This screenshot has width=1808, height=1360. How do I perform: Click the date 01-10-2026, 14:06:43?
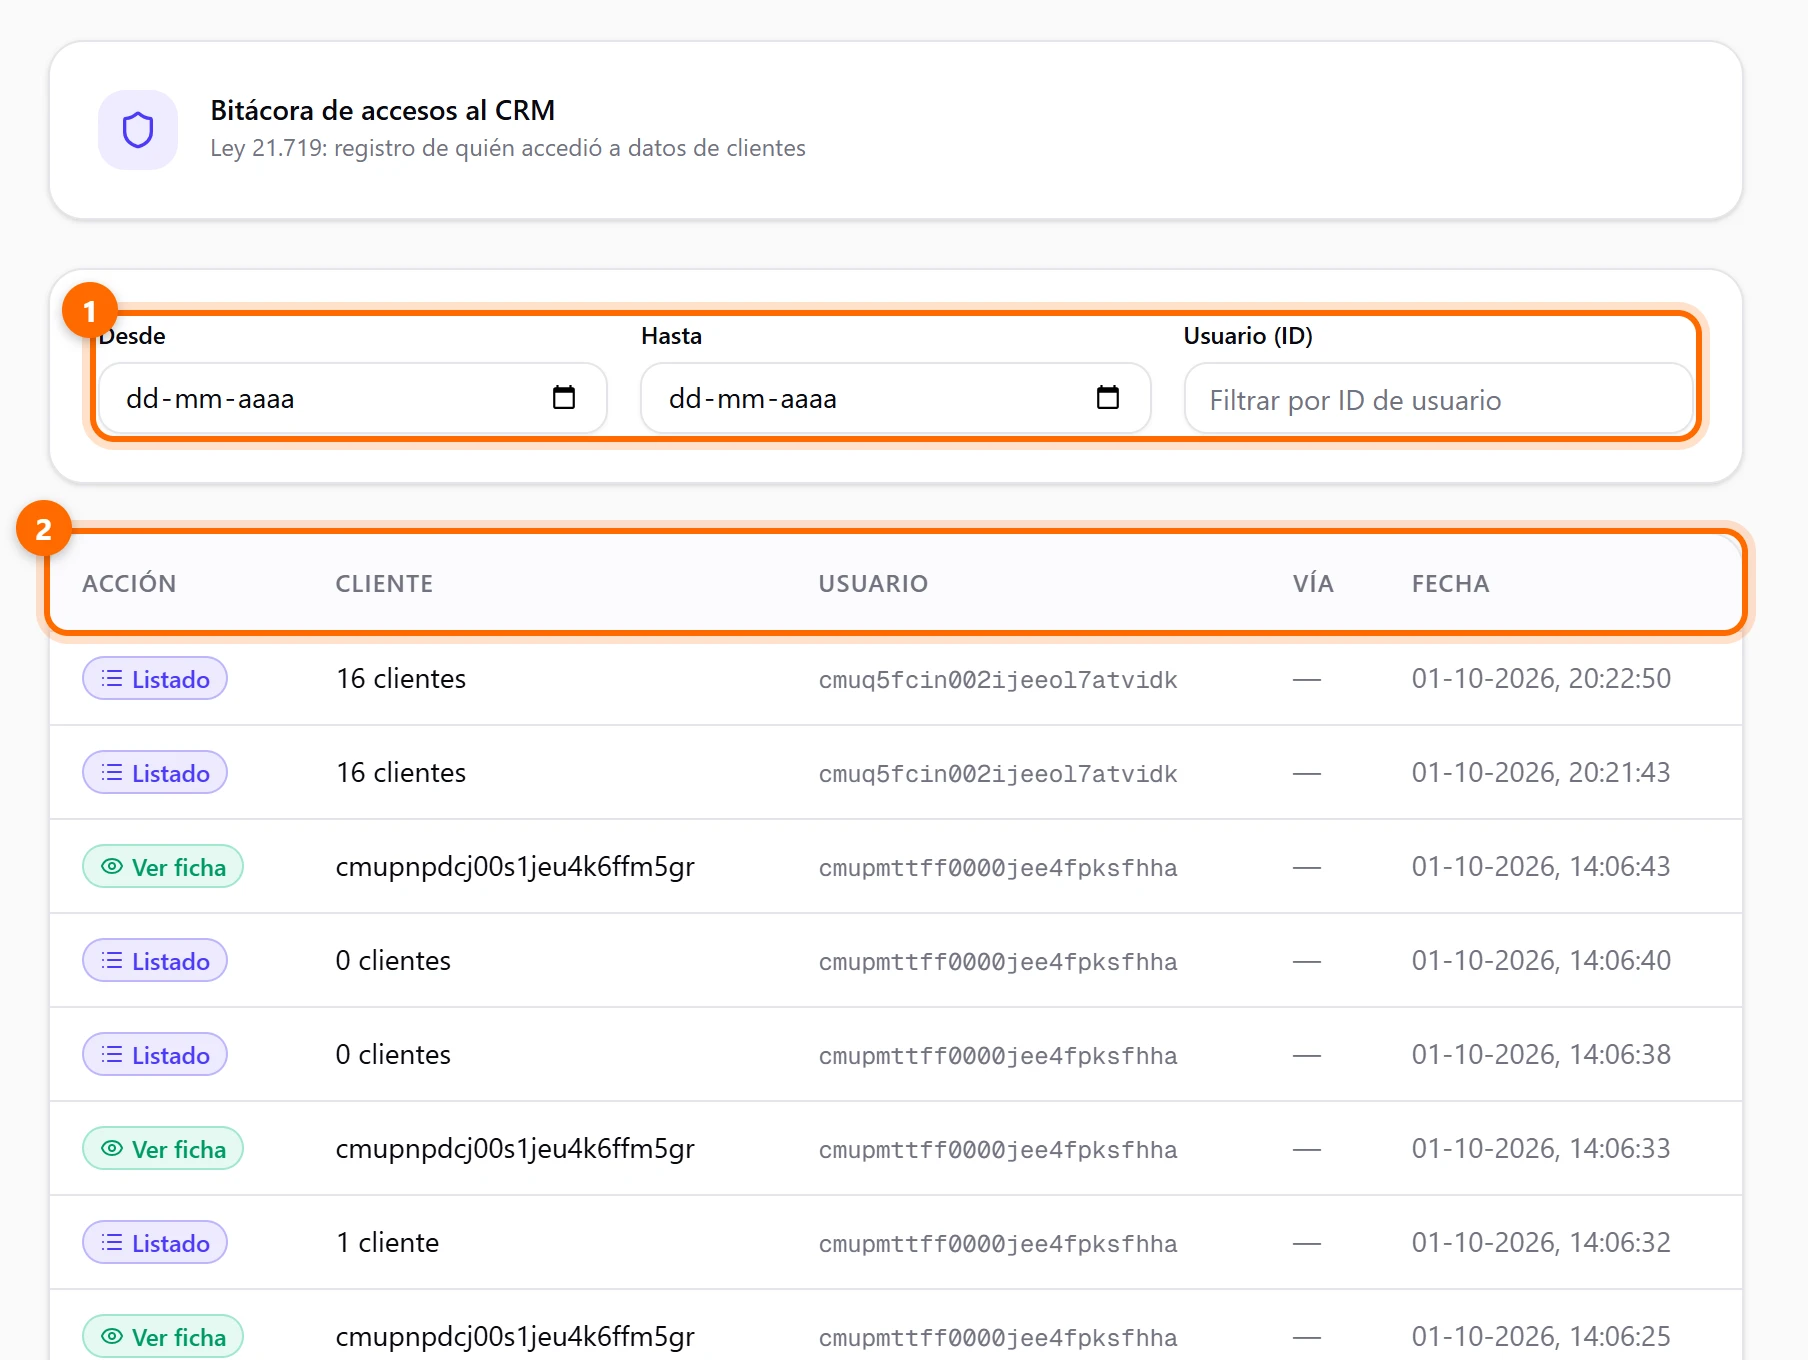coord(1541,867)
